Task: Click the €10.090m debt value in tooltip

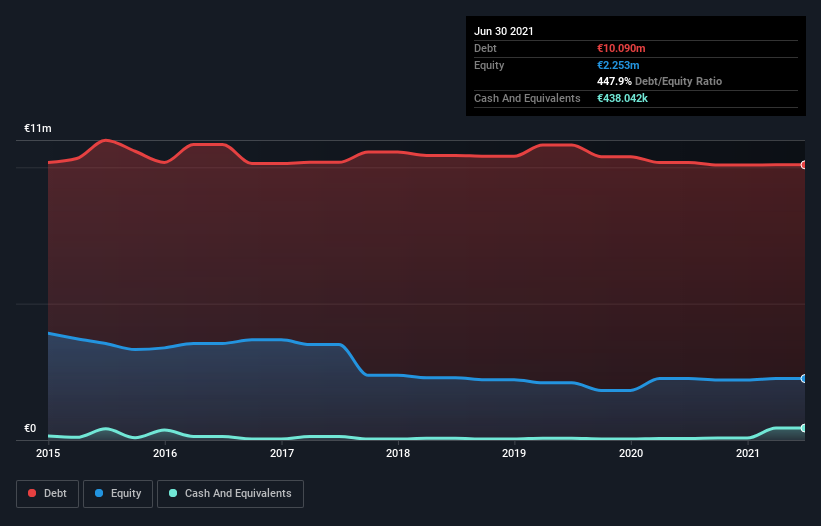Action: pyautogui.click(x=621, y=48)
